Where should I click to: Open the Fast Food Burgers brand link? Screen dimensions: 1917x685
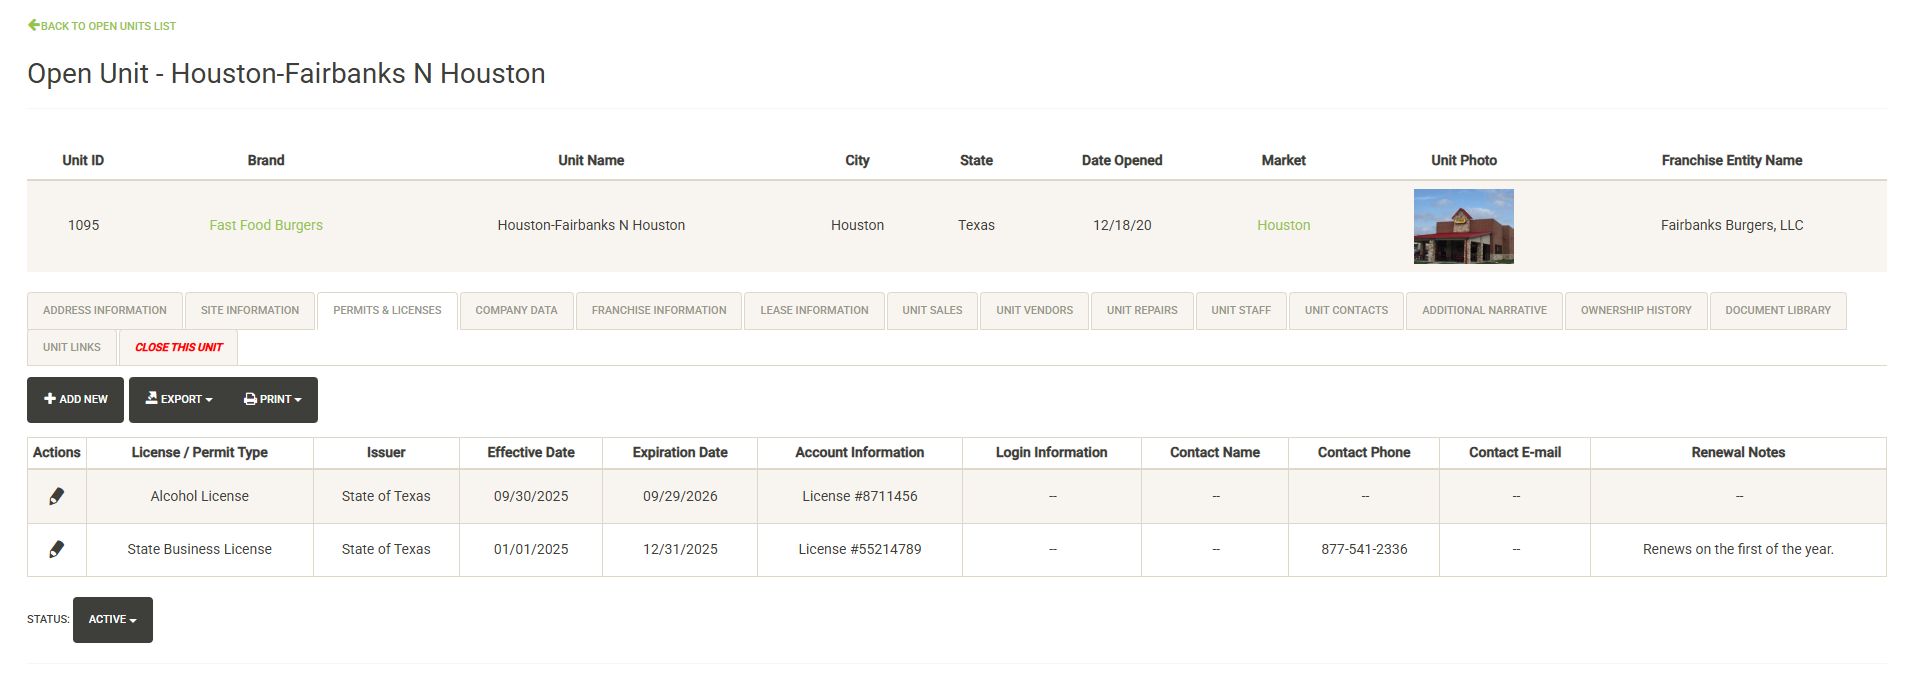click(x=266, y=225)
